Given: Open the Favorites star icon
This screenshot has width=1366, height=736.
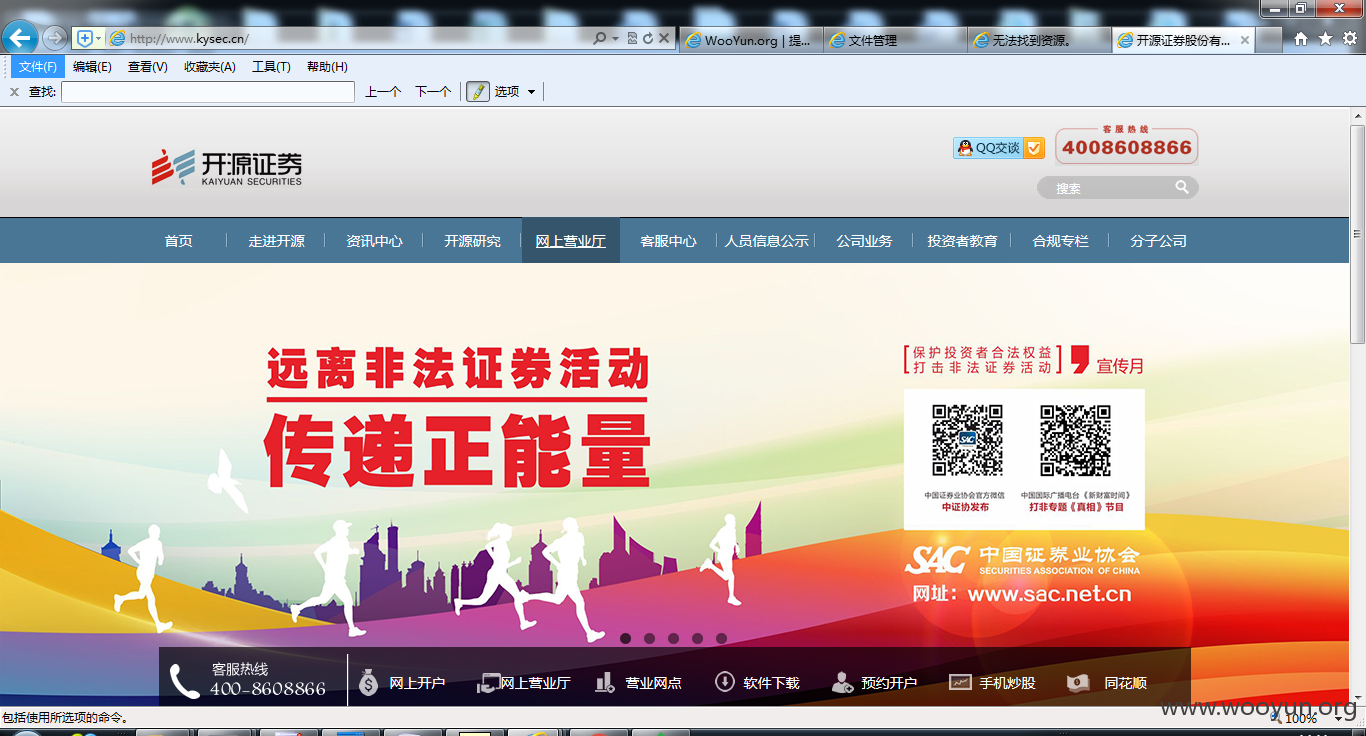Looking at the screenshot, I should pos(1325,38).
